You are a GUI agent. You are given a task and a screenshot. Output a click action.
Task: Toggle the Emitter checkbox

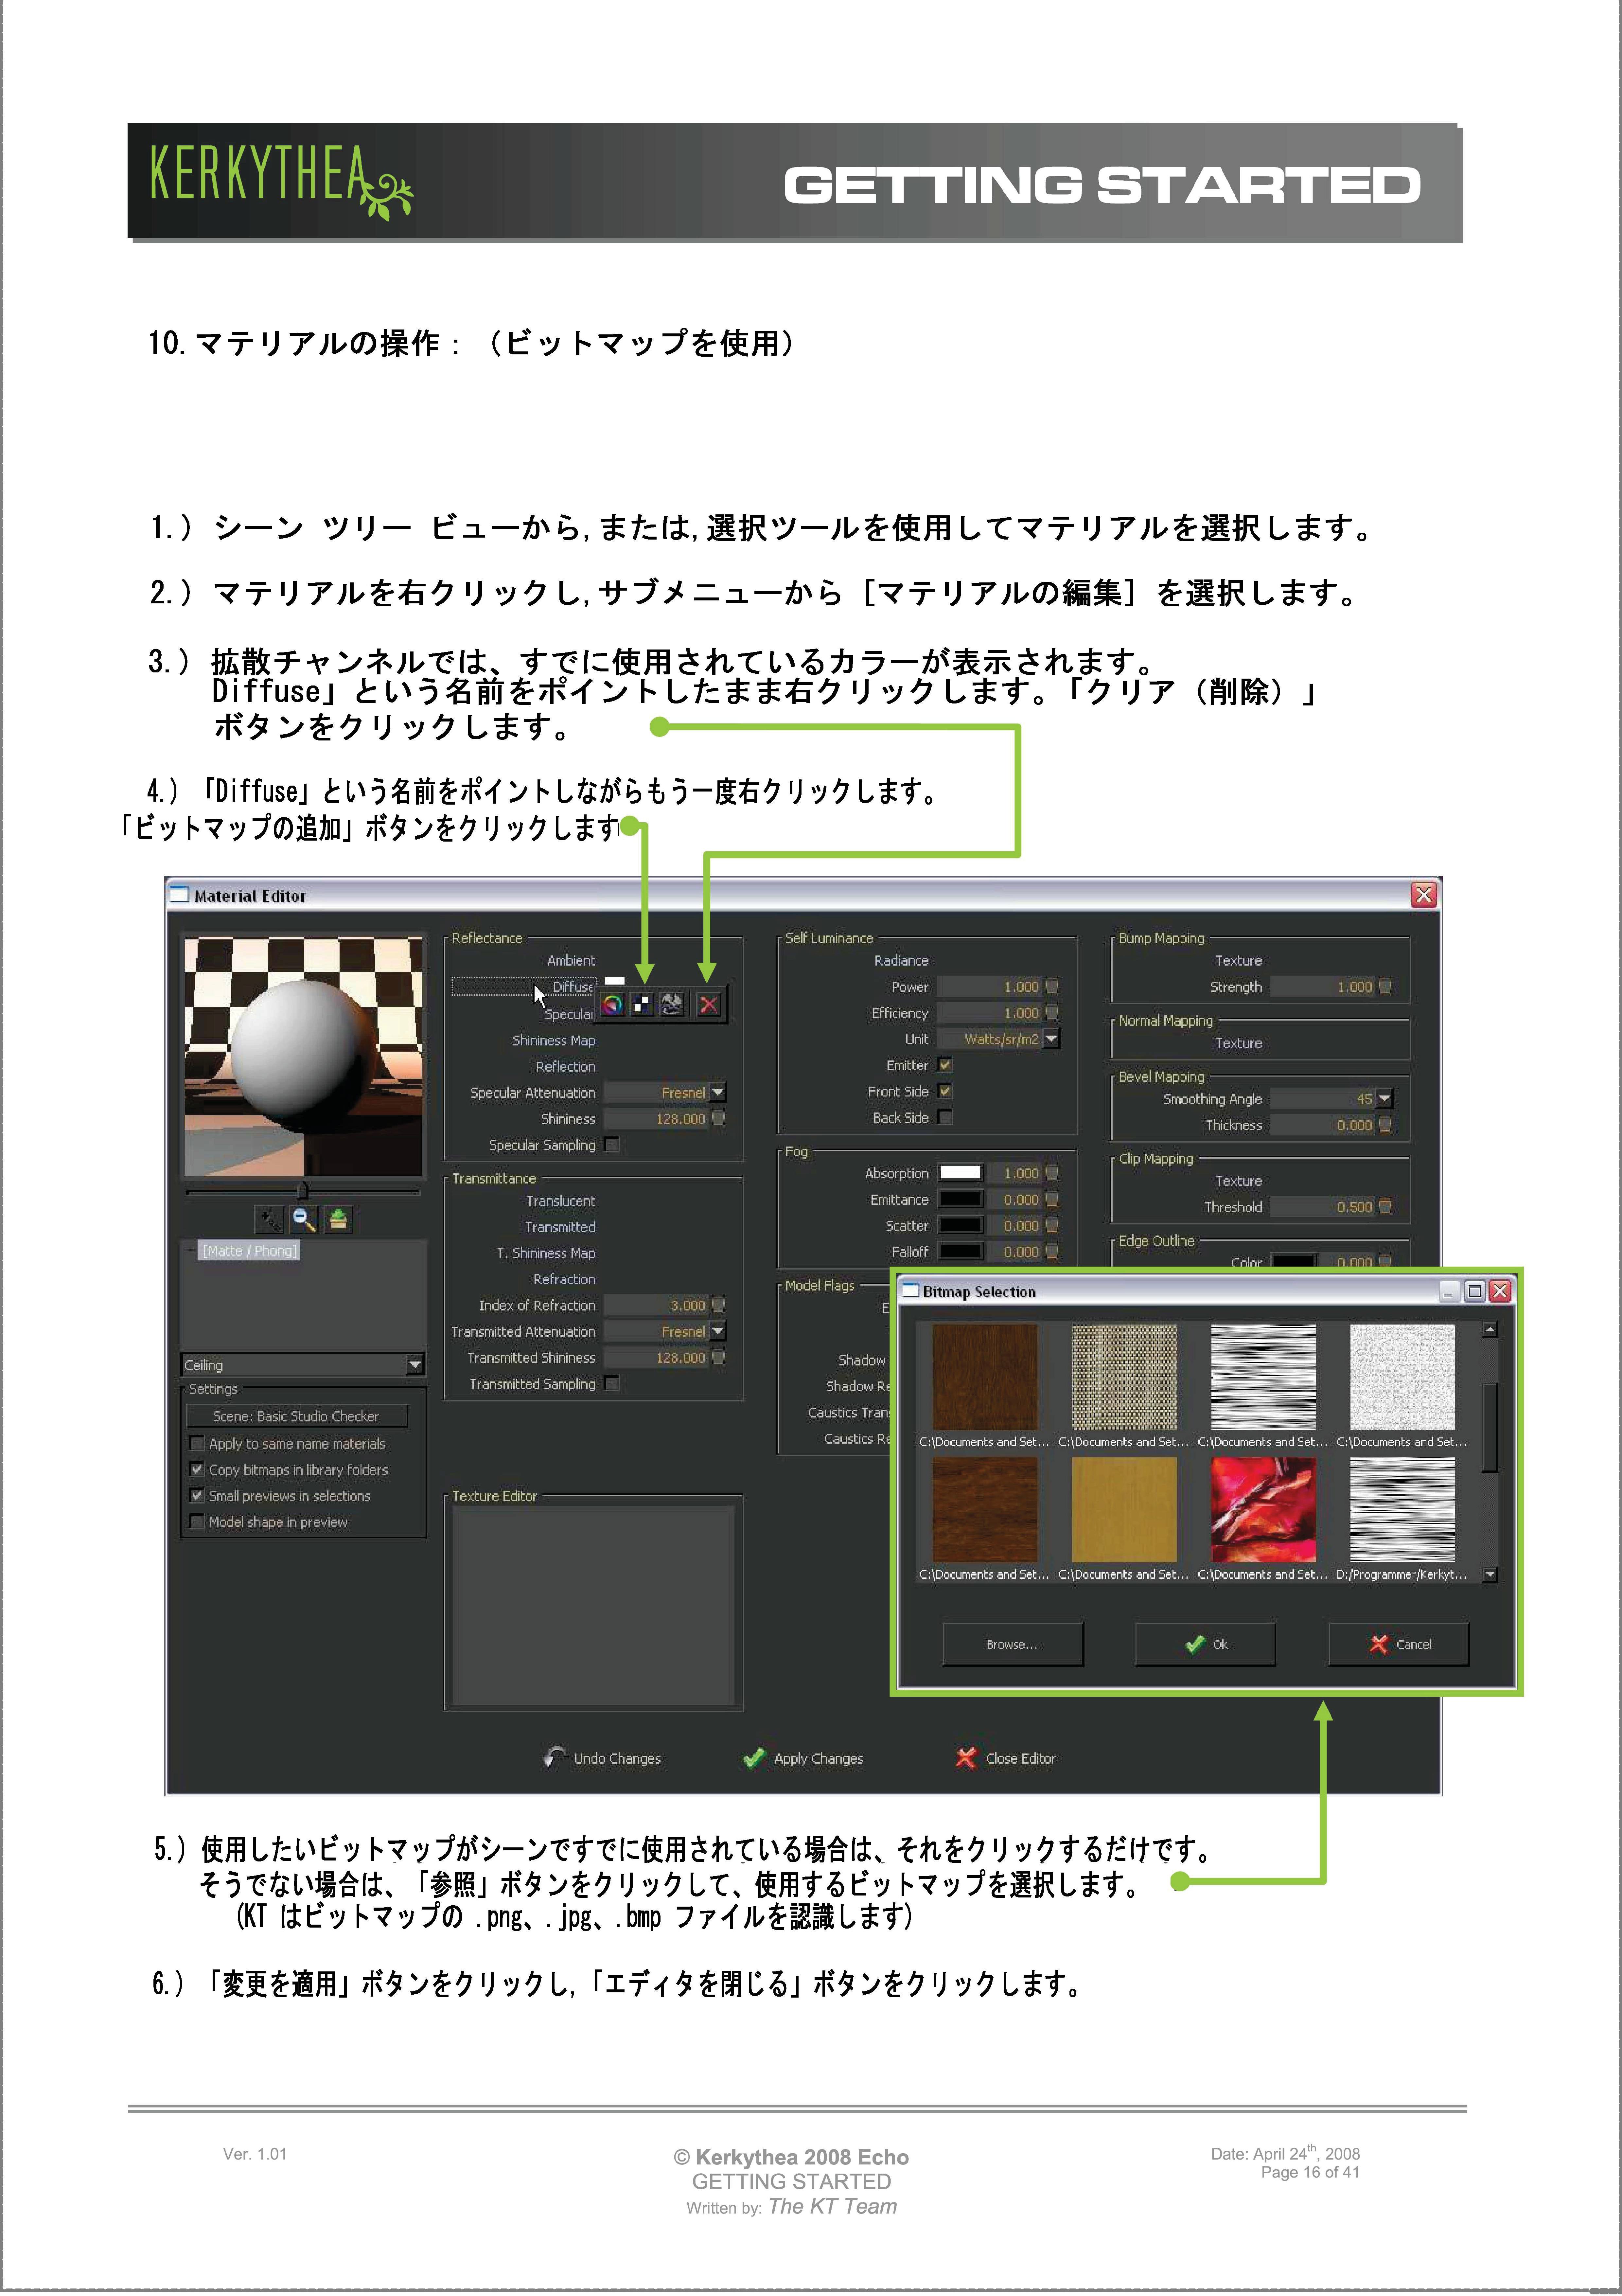pos(945,1065)
